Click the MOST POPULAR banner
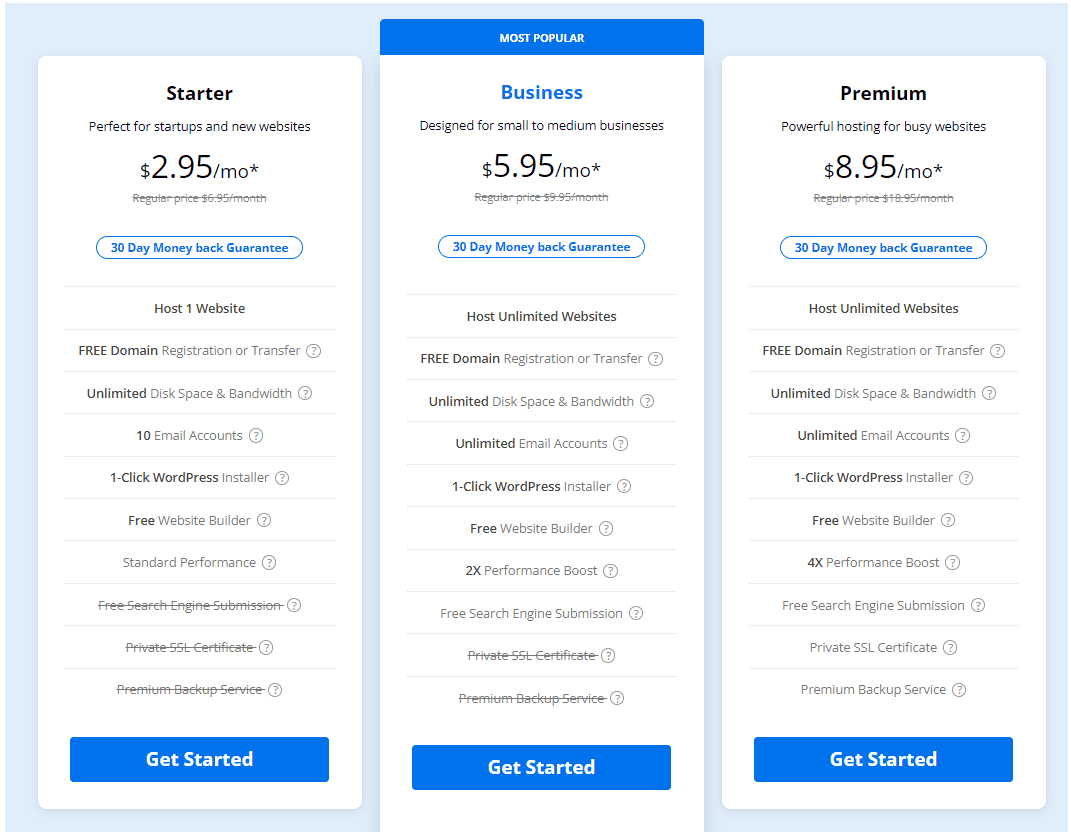This screenshot has width=1071, height=840. pyautogui.click(x=542, y=38)
